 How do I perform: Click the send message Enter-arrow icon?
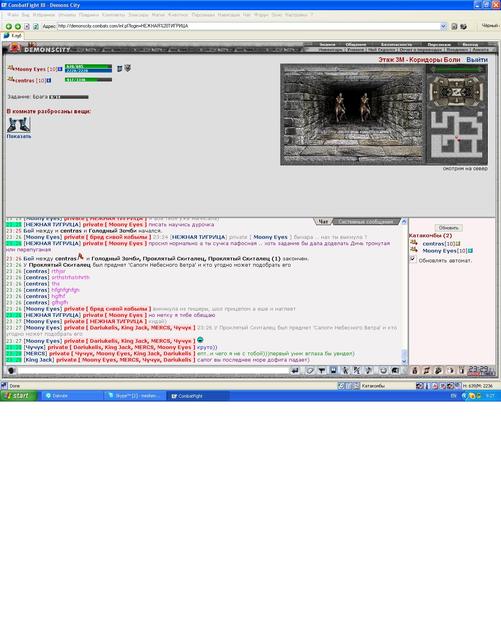coord(295,371)
